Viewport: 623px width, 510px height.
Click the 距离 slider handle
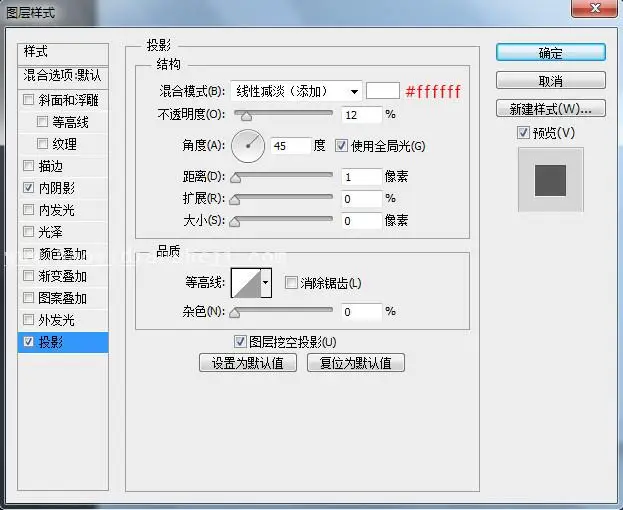coord(236,178)
